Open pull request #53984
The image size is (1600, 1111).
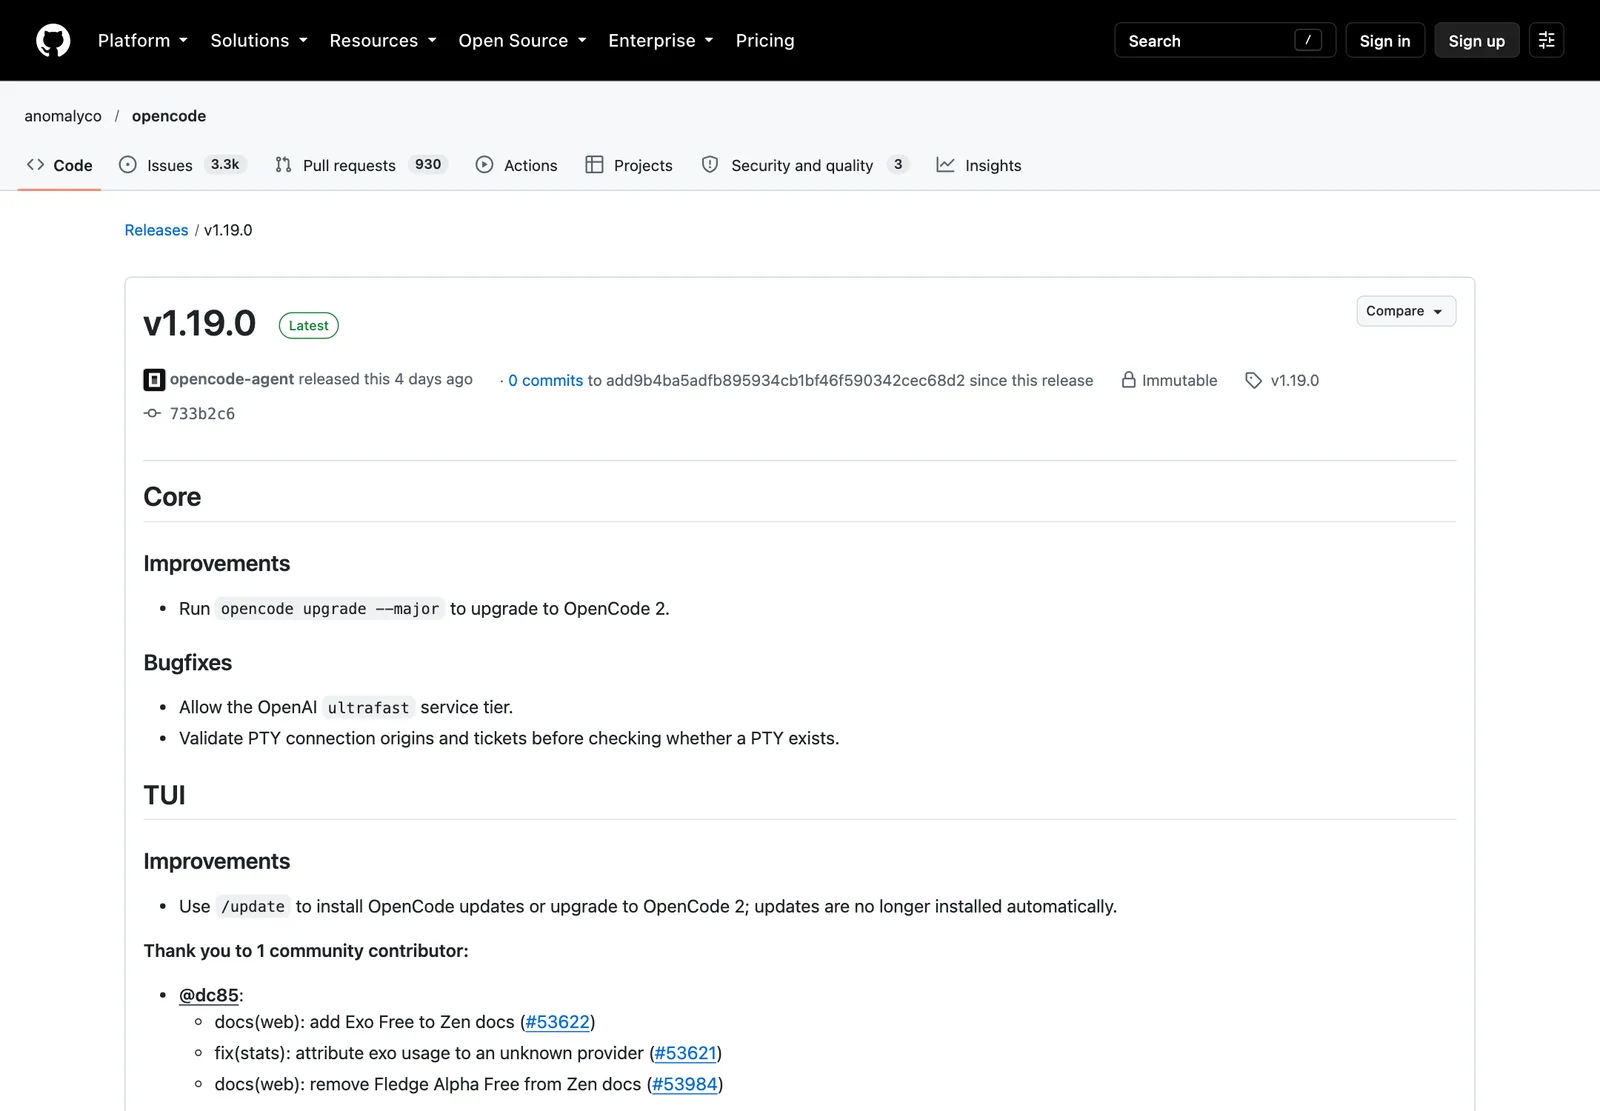coord(685,1084)
